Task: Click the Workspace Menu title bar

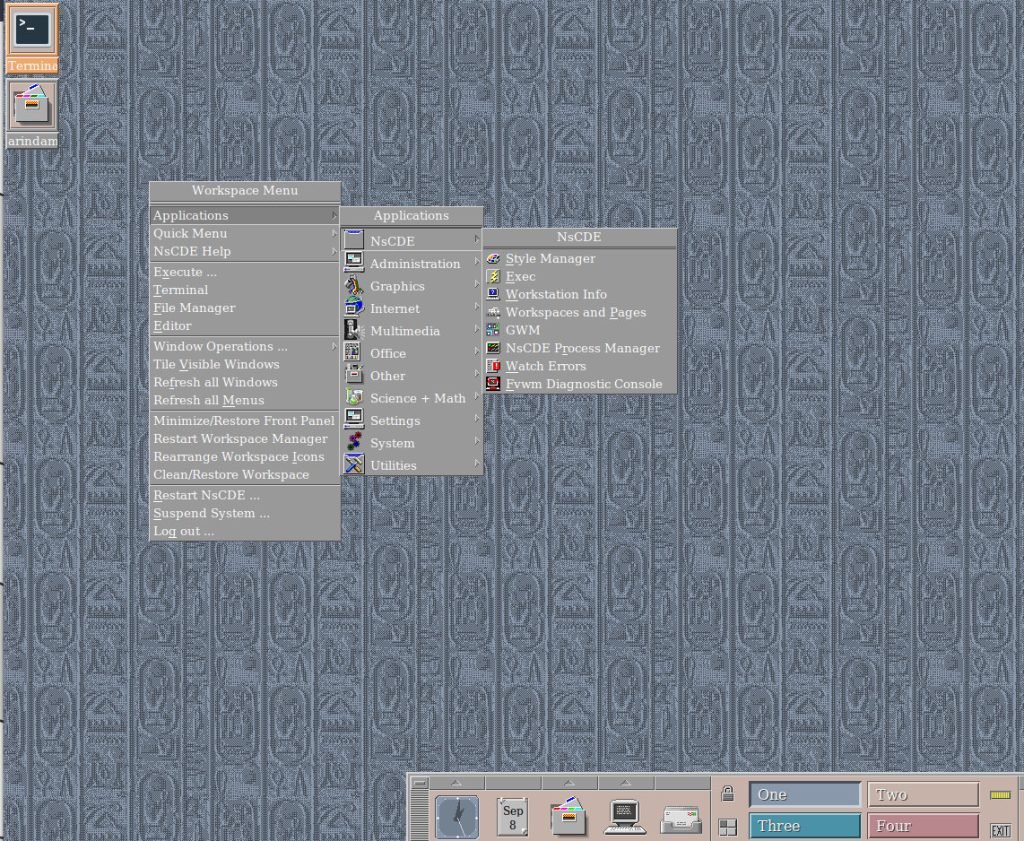Action: point(245,191)
